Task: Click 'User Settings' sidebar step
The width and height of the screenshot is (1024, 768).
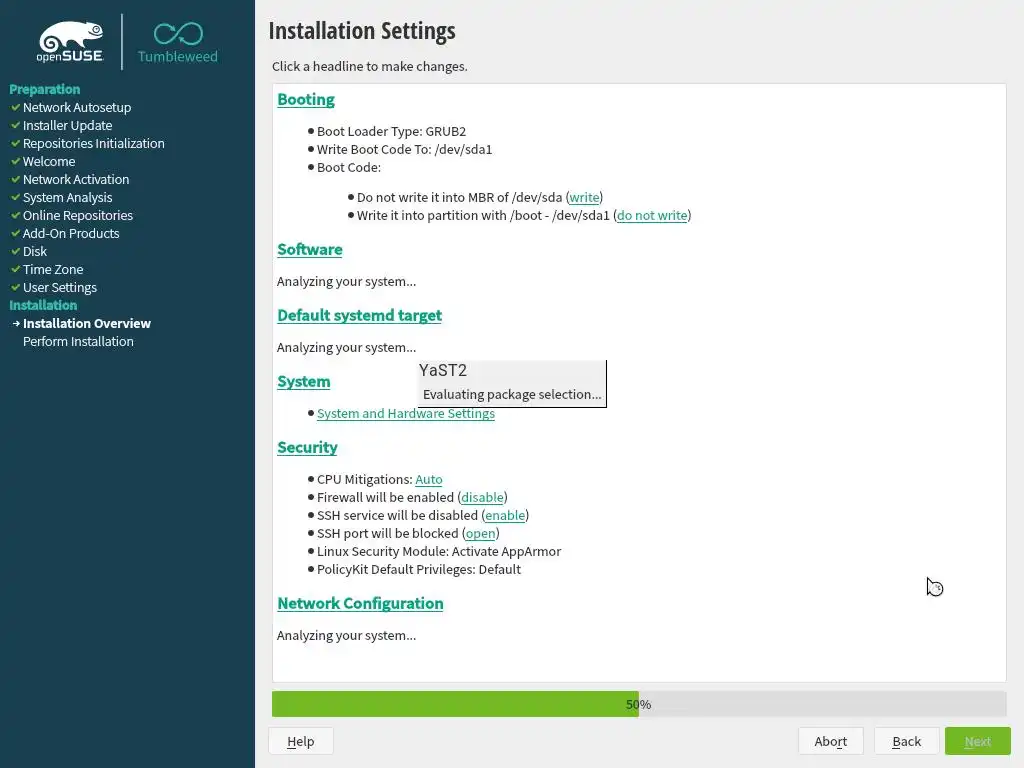Action: click(59, 287)
